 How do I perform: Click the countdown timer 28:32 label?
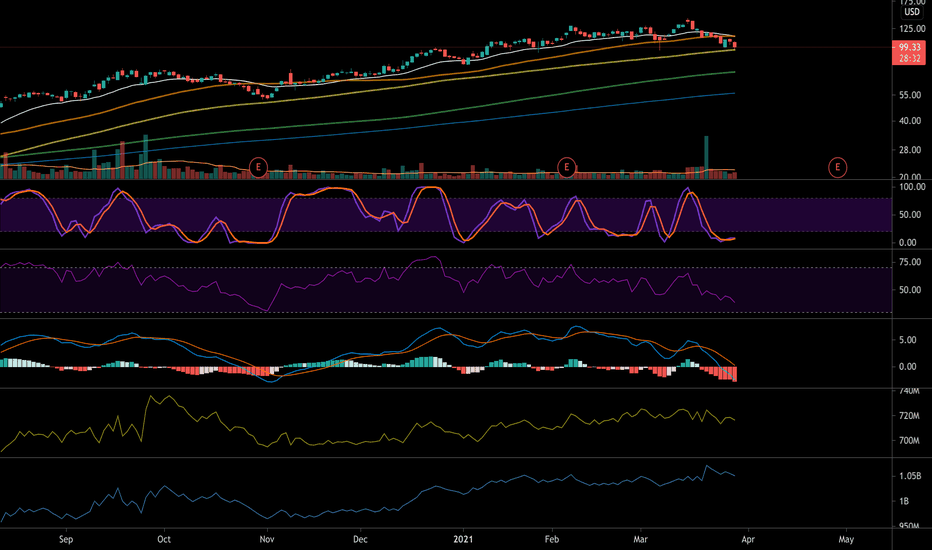click(x=909, y=58)
